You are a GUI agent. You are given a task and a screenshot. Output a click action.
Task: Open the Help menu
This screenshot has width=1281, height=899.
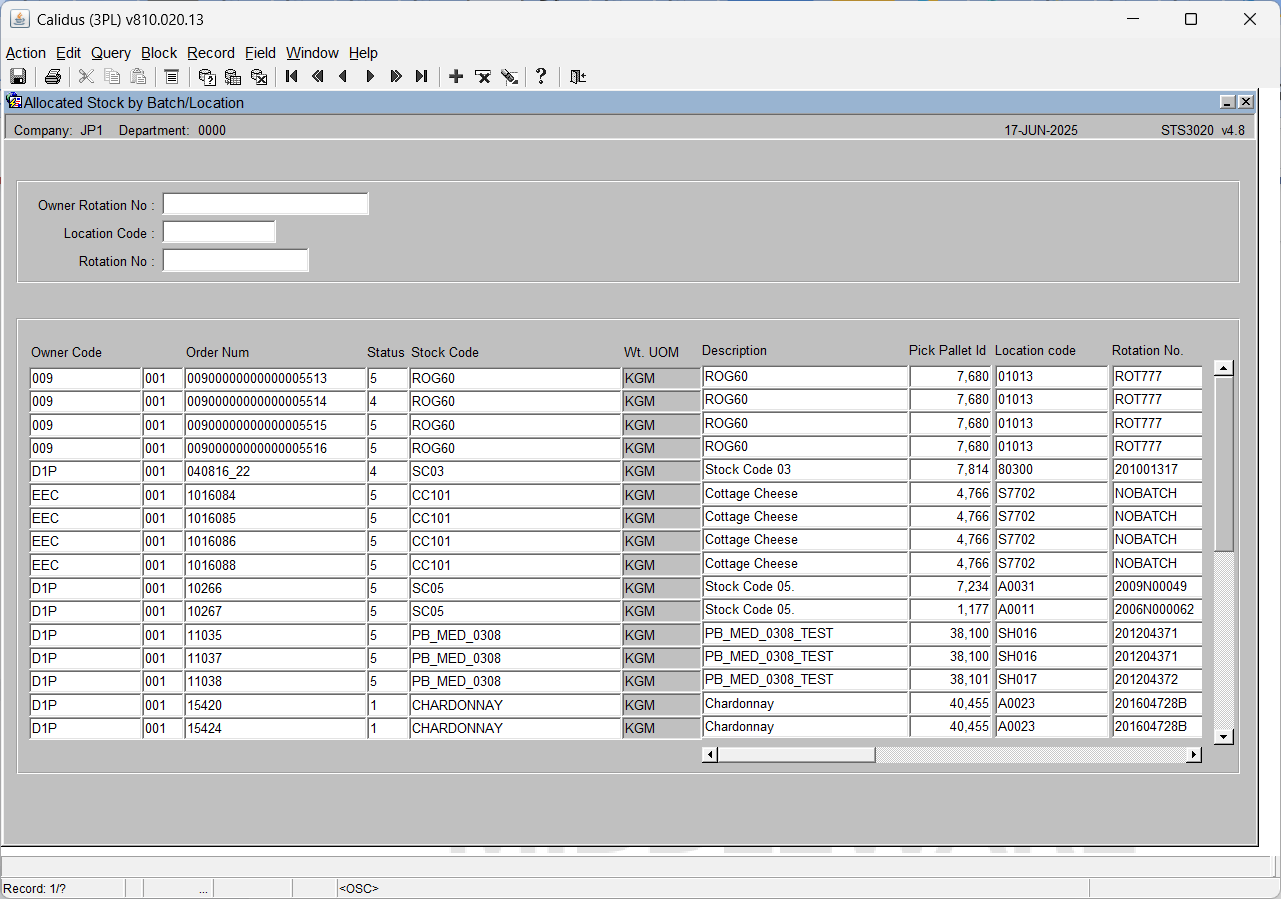pos(363,53)
